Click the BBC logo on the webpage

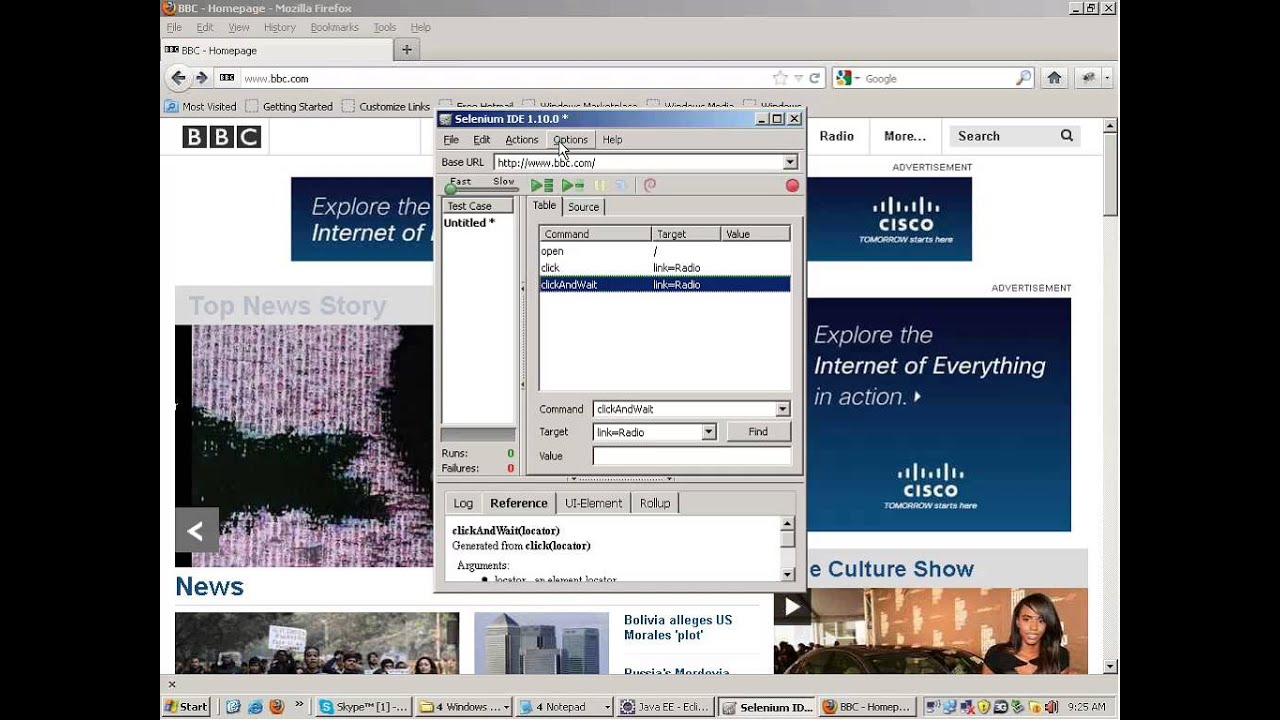221,136
